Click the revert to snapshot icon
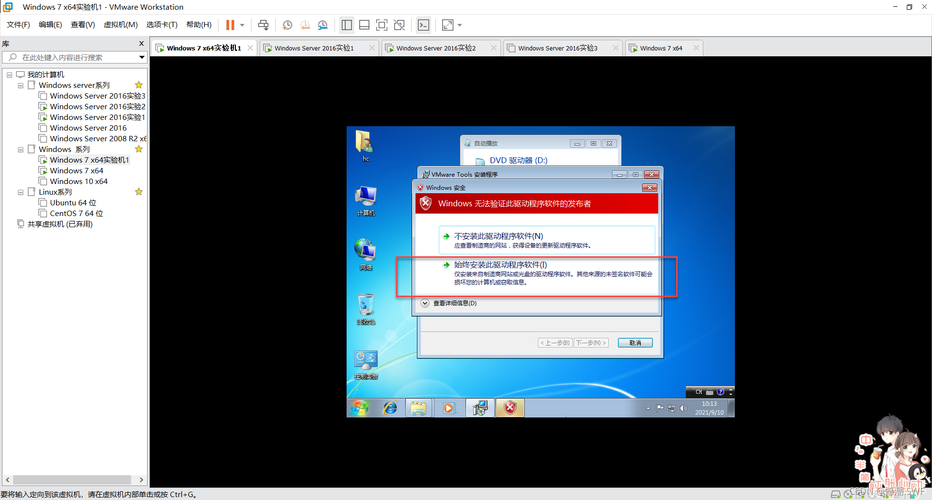Screen dimensions: 932x500 point(305,25)
